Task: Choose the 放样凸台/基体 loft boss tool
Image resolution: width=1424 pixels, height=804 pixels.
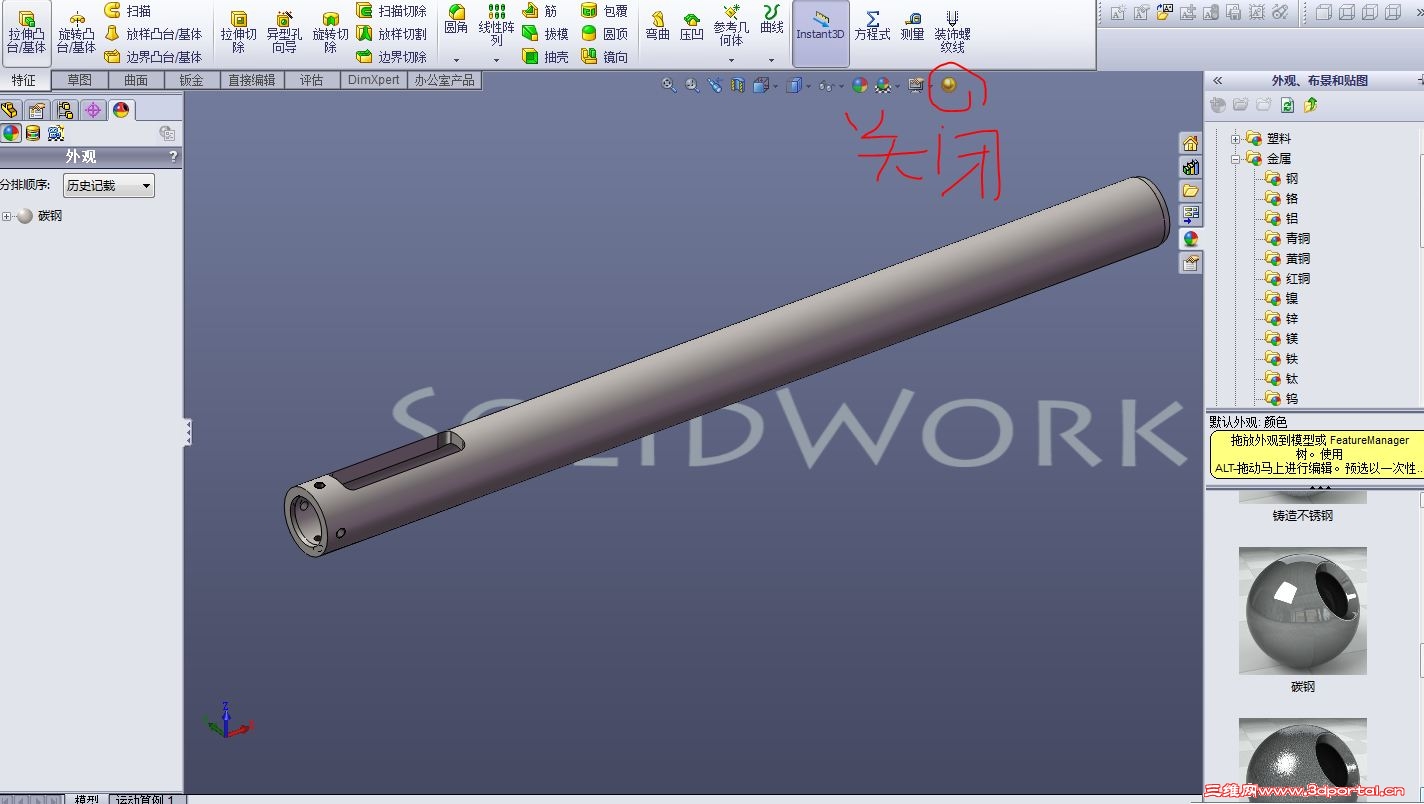Action: click(x=153, y=34)
